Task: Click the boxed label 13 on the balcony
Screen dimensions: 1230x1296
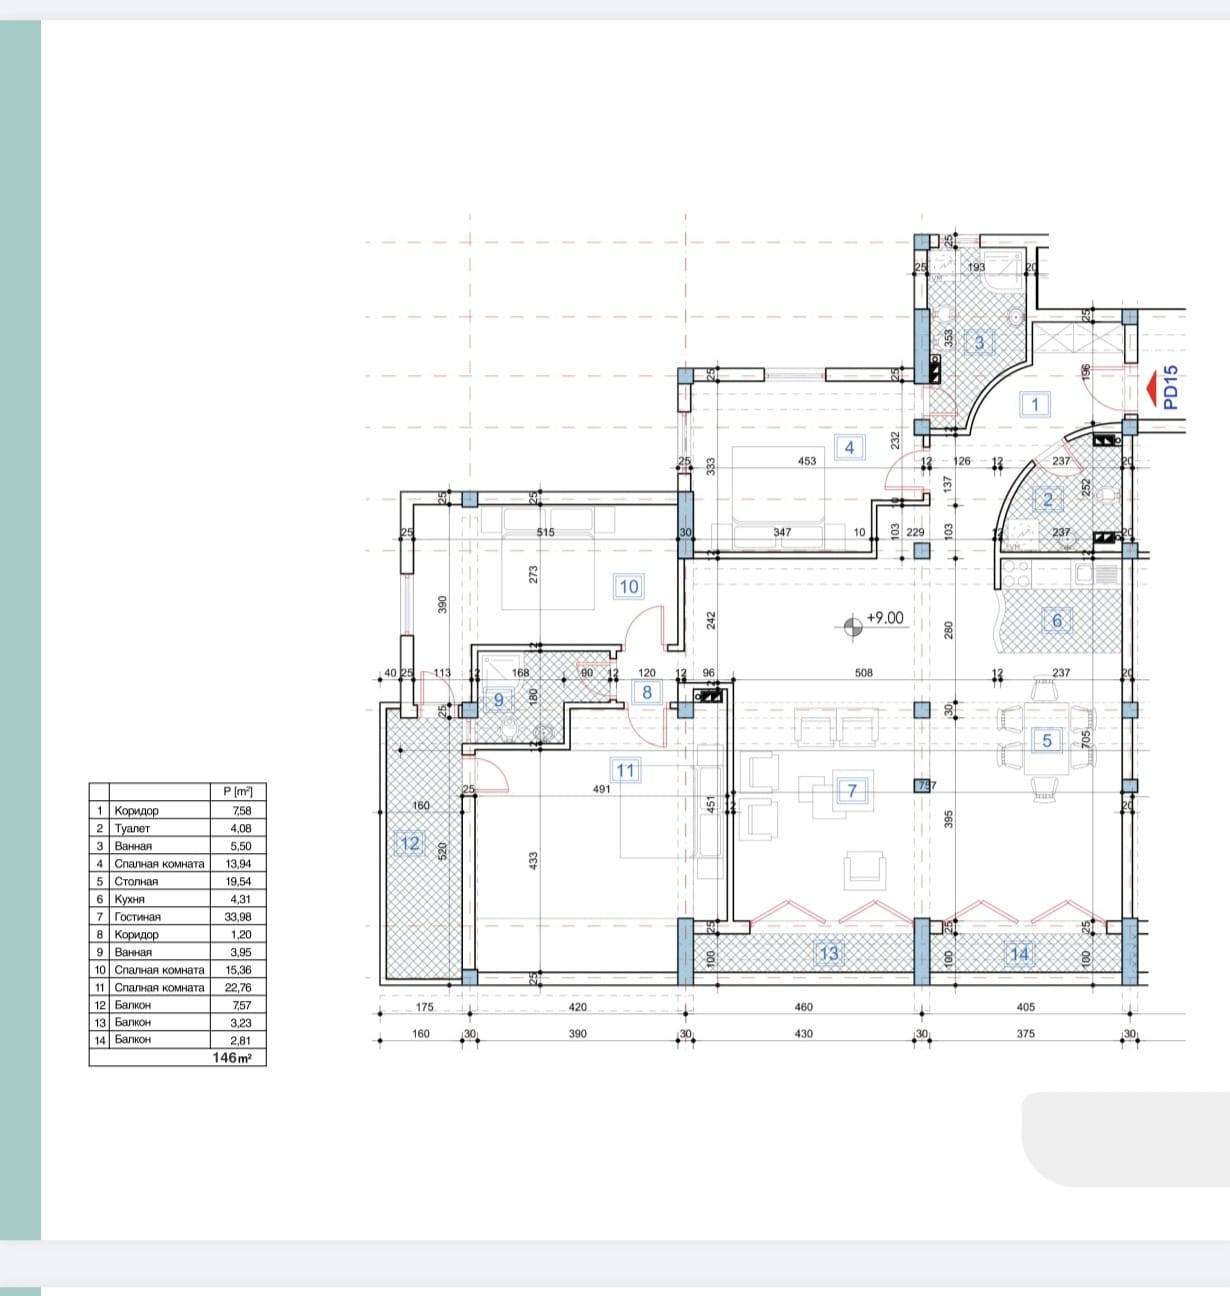Action: tap(829, 953)
